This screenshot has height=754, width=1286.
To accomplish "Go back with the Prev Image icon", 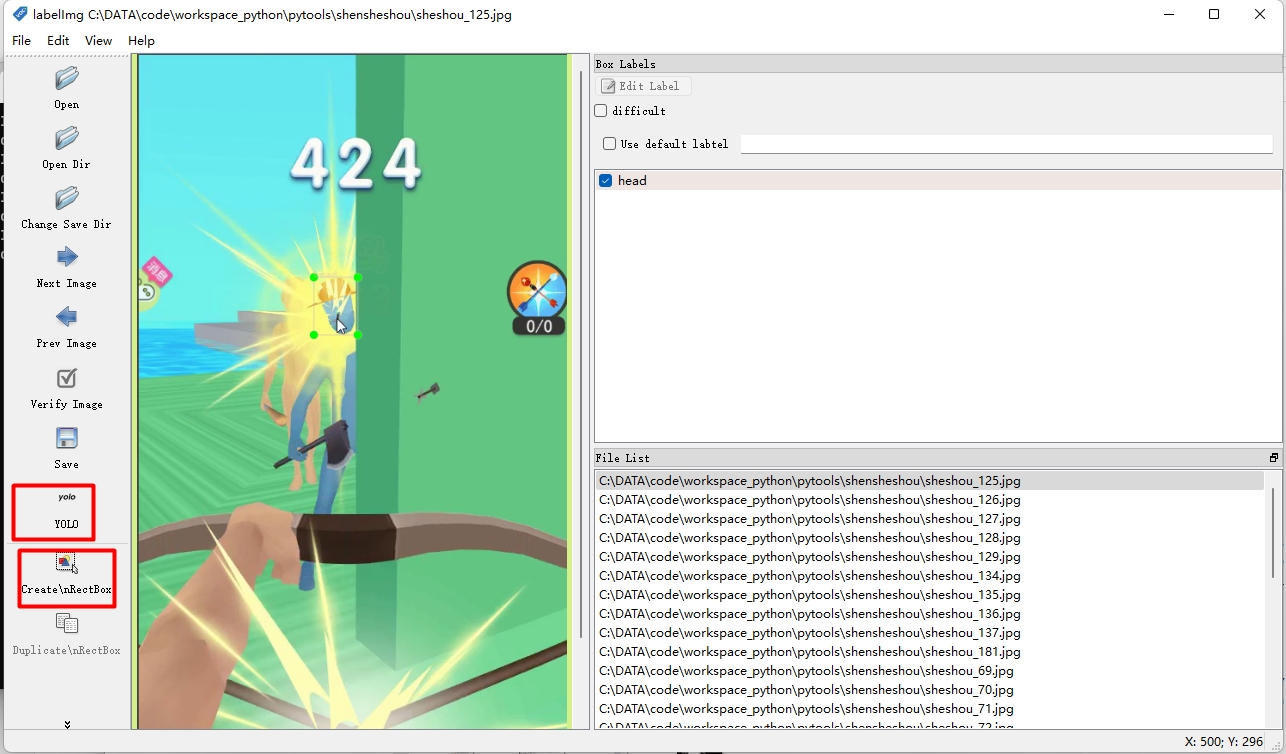I will (x=67, y=317).
